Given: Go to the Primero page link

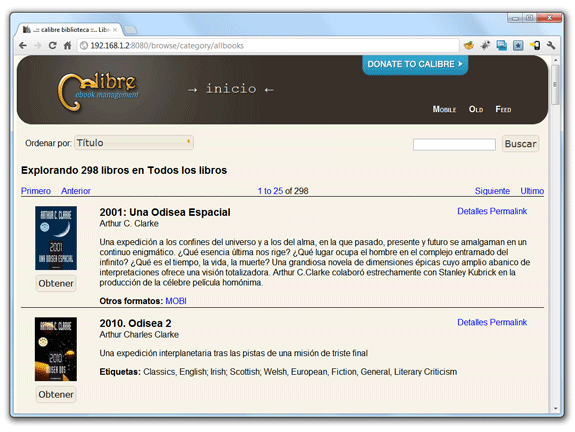Looking at the screenshot, I should coord(36,191).
